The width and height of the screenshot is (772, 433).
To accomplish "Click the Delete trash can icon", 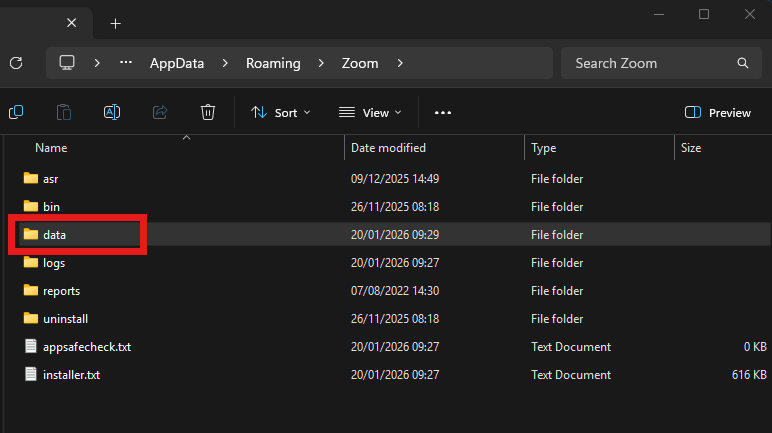I will pyautogui.click(x=208, y=112).
